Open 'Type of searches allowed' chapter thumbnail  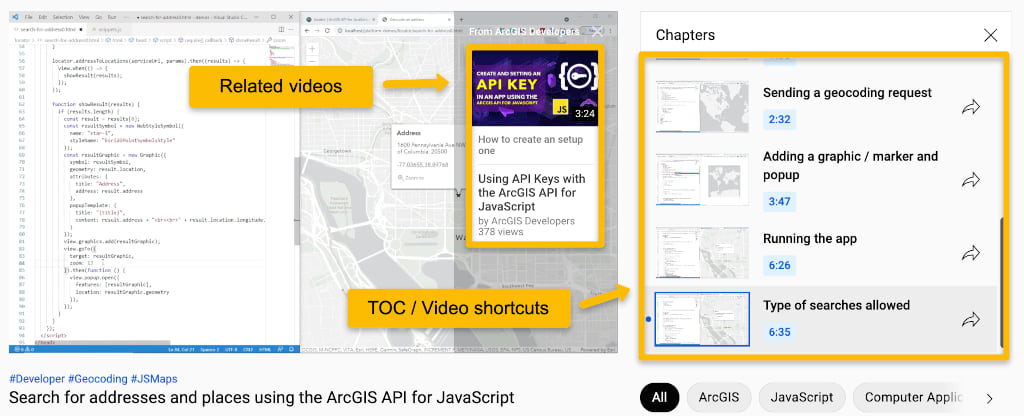coord(702,319)
